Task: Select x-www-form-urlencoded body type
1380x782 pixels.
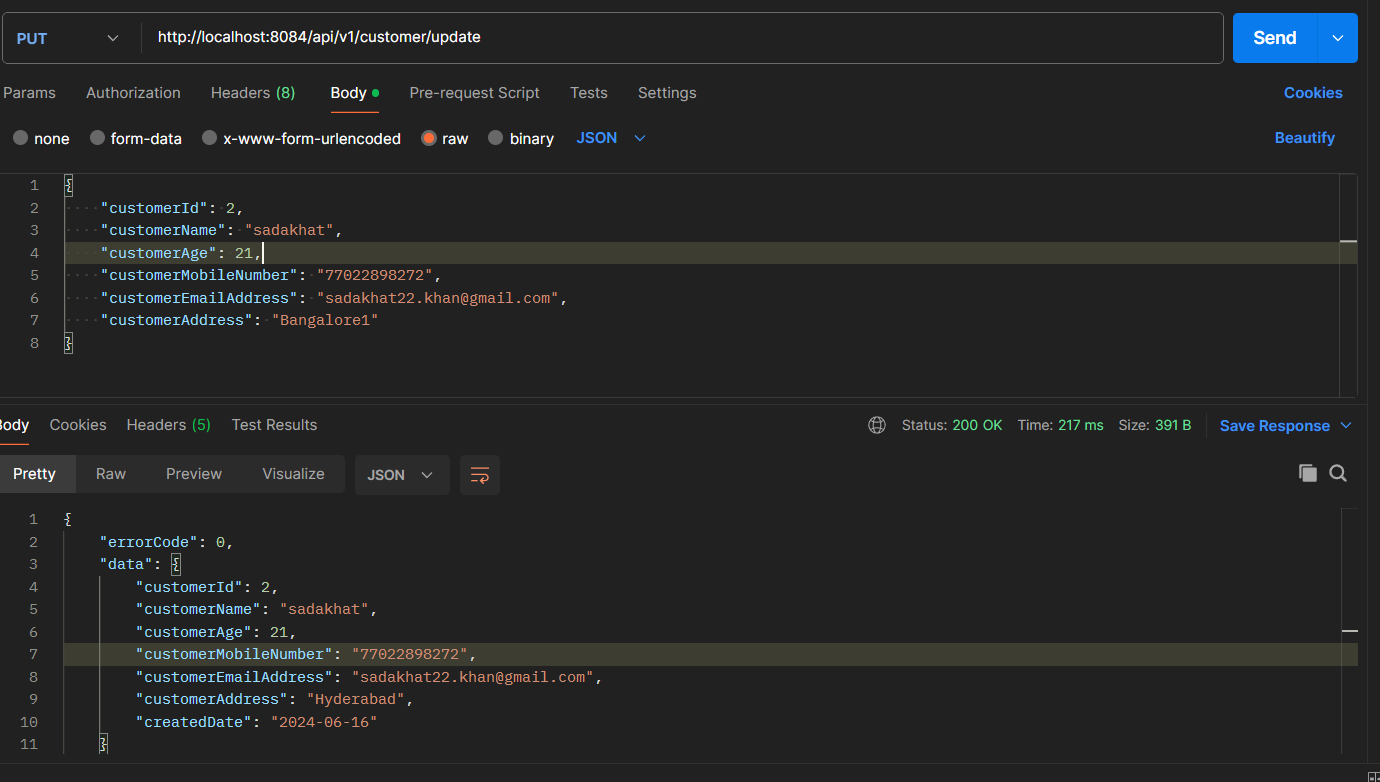Action: [209, 138]
